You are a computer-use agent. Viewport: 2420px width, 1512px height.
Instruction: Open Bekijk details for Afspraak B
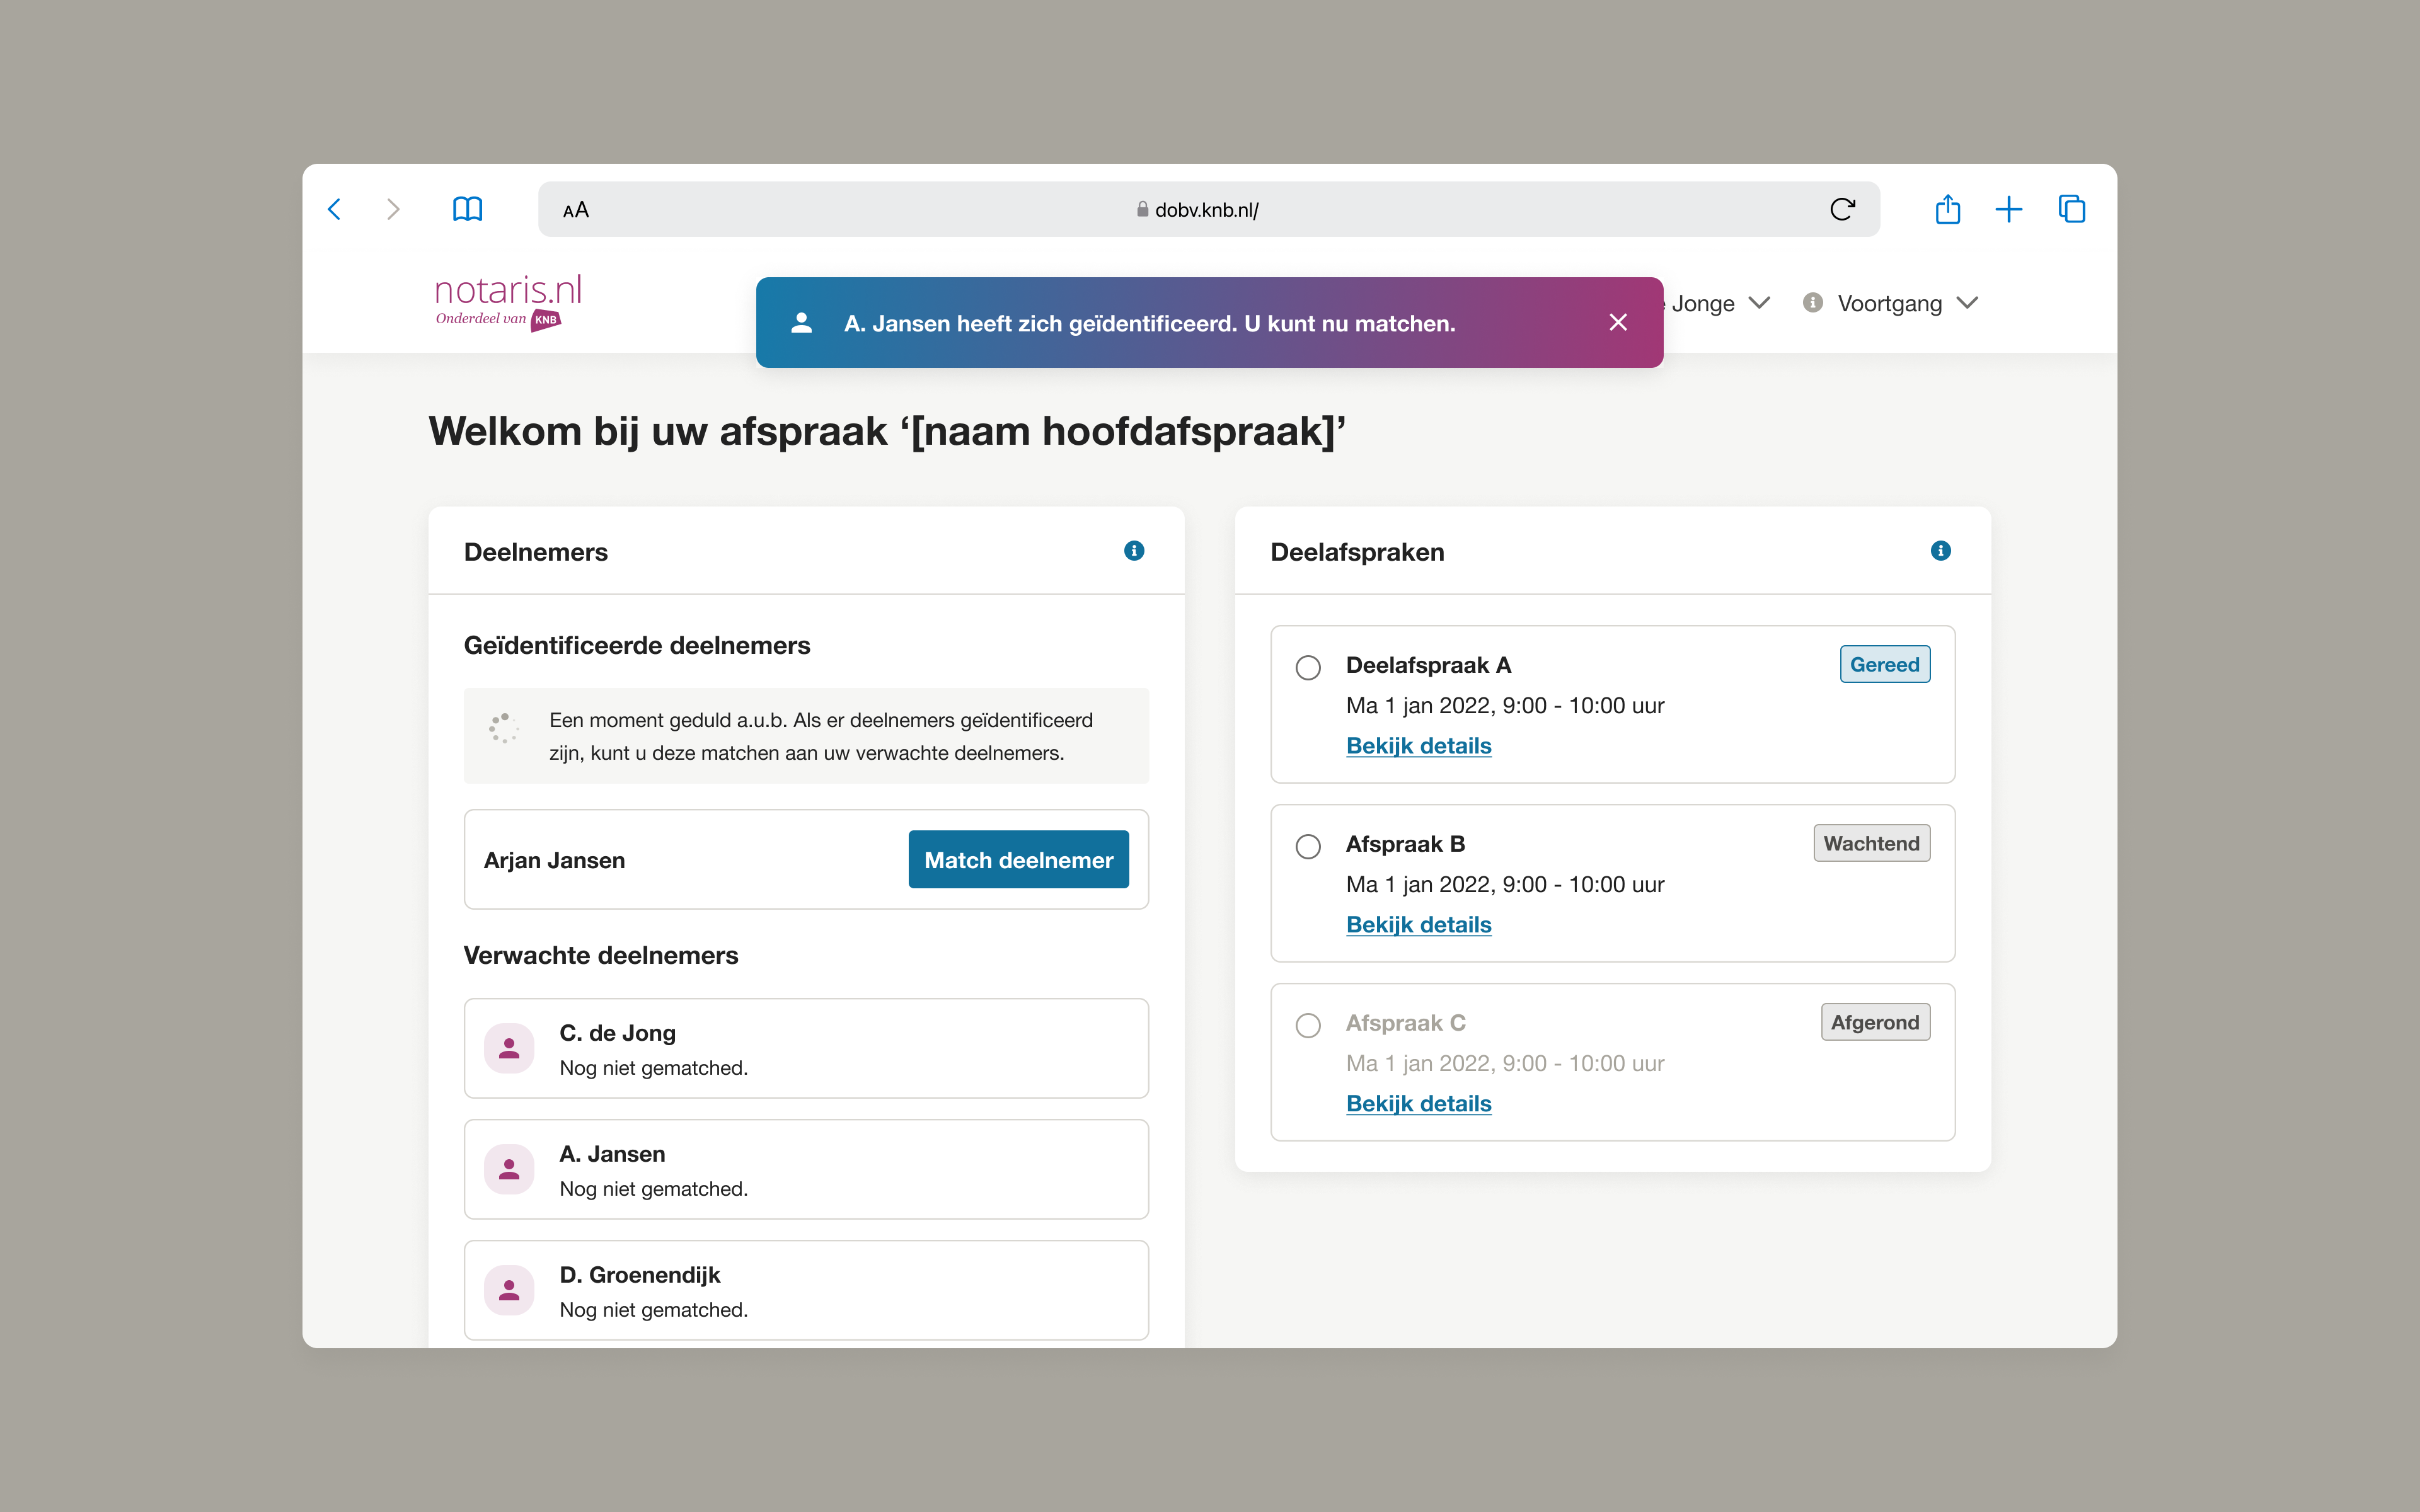[1418, 924]
